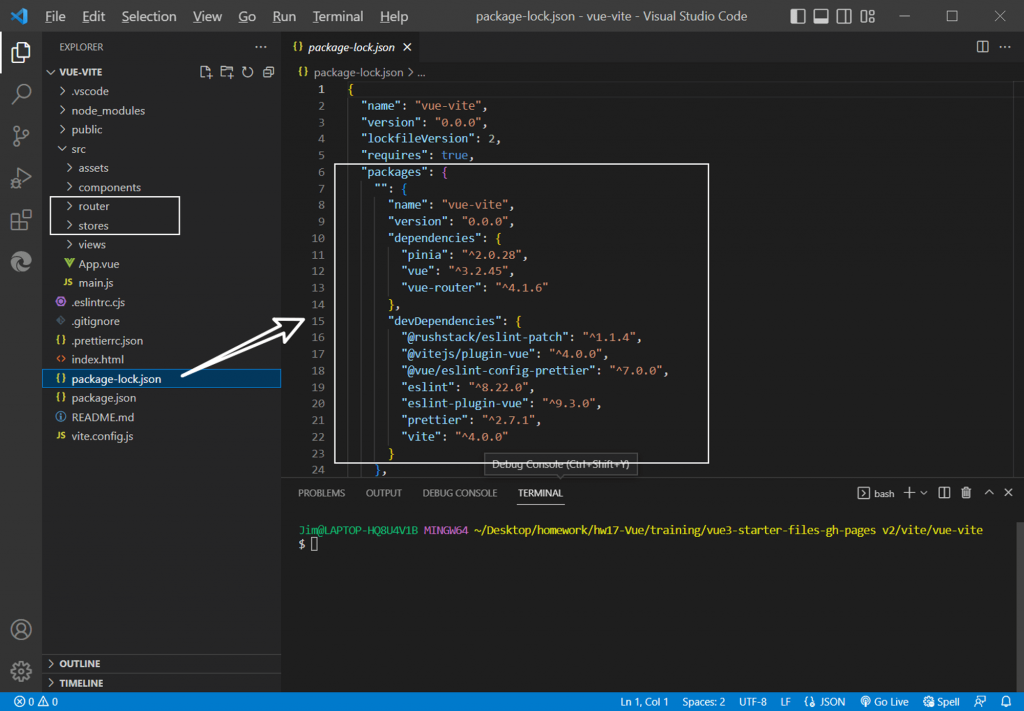This screenshot has width=1024, height=711.
Task: Open the Edit menu
Action: [x=93, y=16]
